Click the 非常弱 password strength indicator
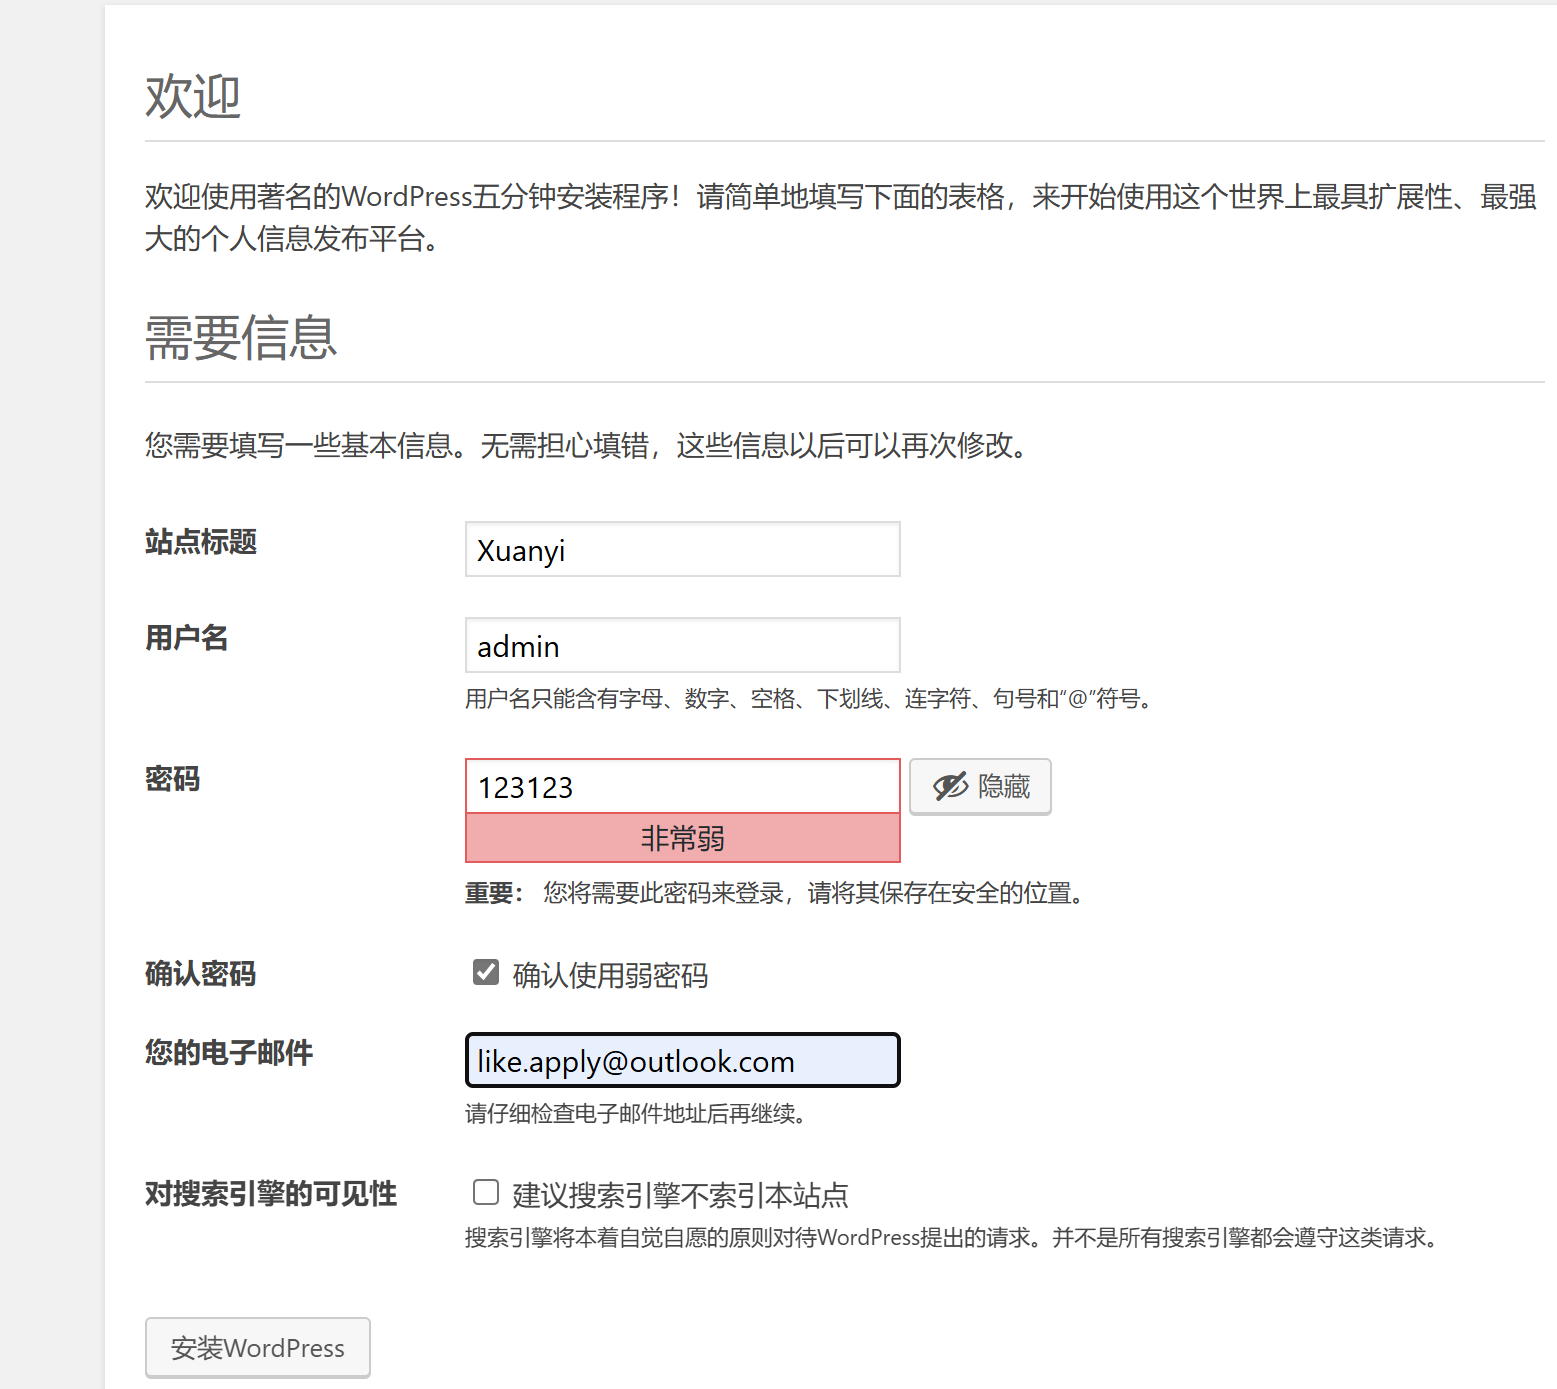 [682, 838]
